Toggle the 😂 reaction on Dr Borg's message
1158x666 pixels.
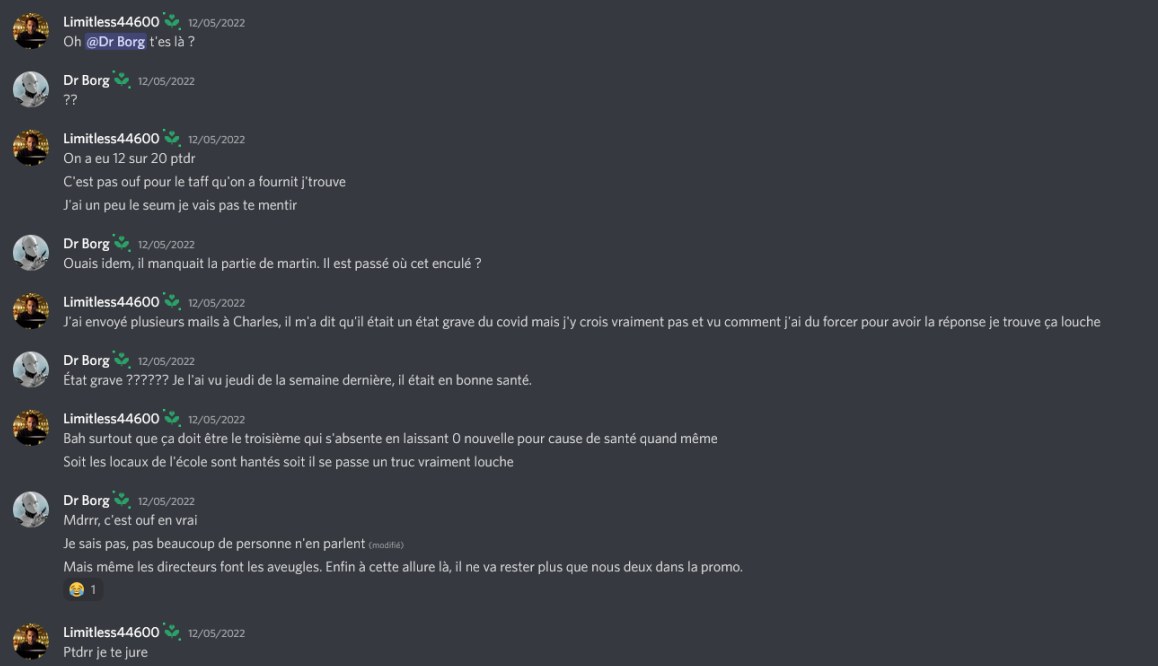click(76, 589)
